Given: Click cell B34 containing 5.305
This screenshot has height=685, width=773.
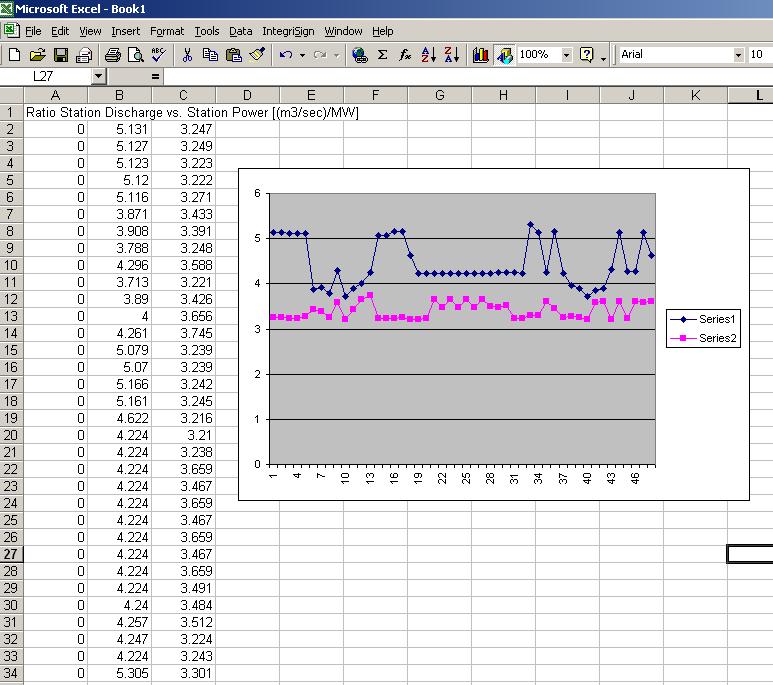Looking at the screenshot, I should pos(119,674).
